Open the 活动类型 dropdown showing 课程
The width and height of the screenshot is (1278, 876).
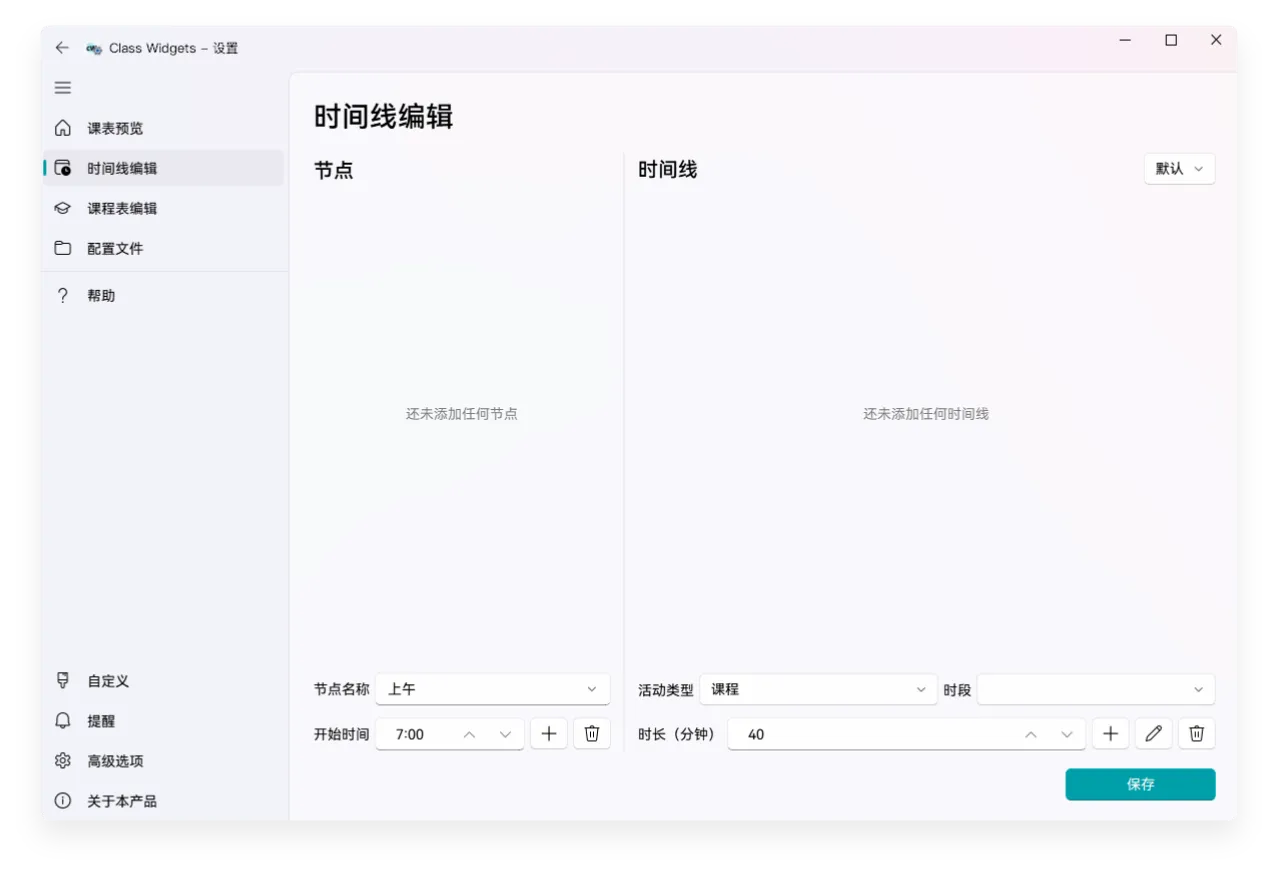tap(818, 689)
